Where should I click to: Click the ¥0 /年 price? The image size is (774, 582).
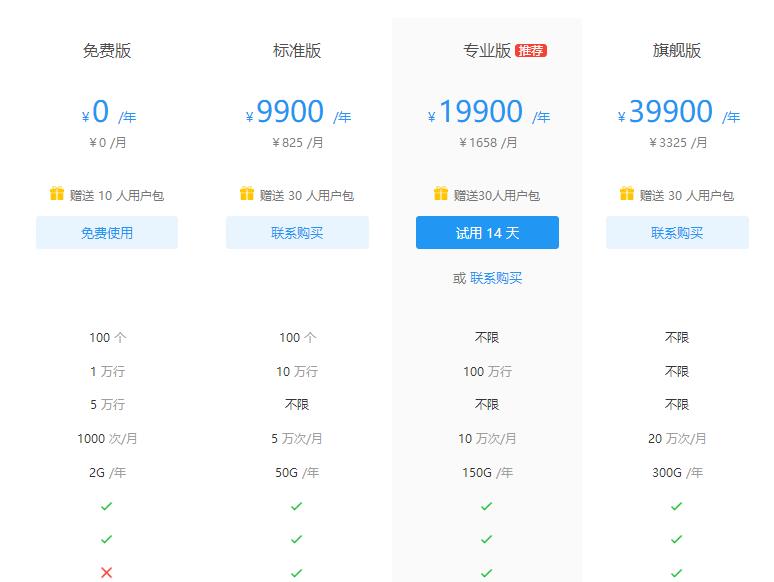109,112
